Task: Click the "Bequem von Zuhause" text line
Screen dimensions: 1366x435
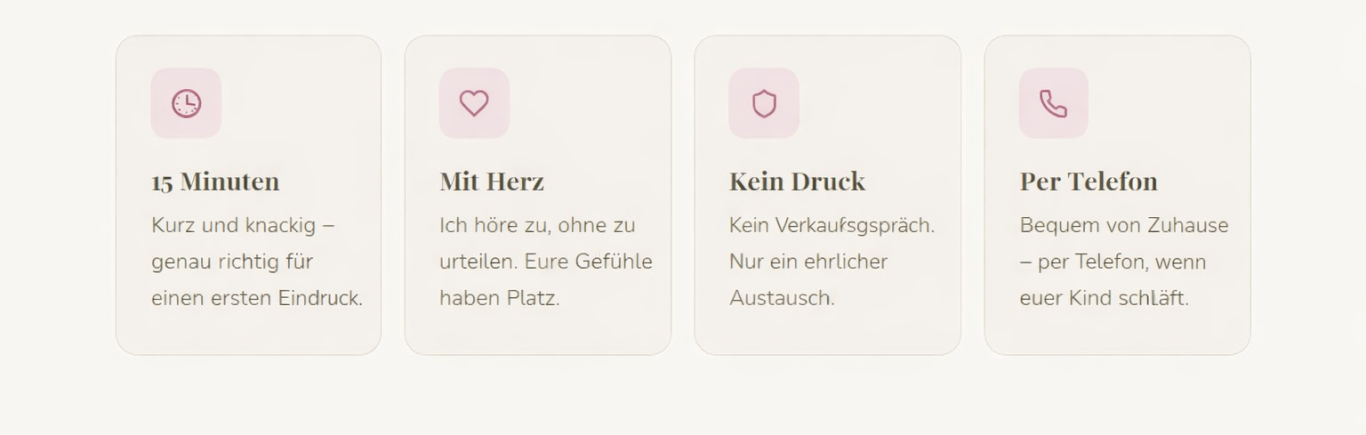Action: (1124, 225)
